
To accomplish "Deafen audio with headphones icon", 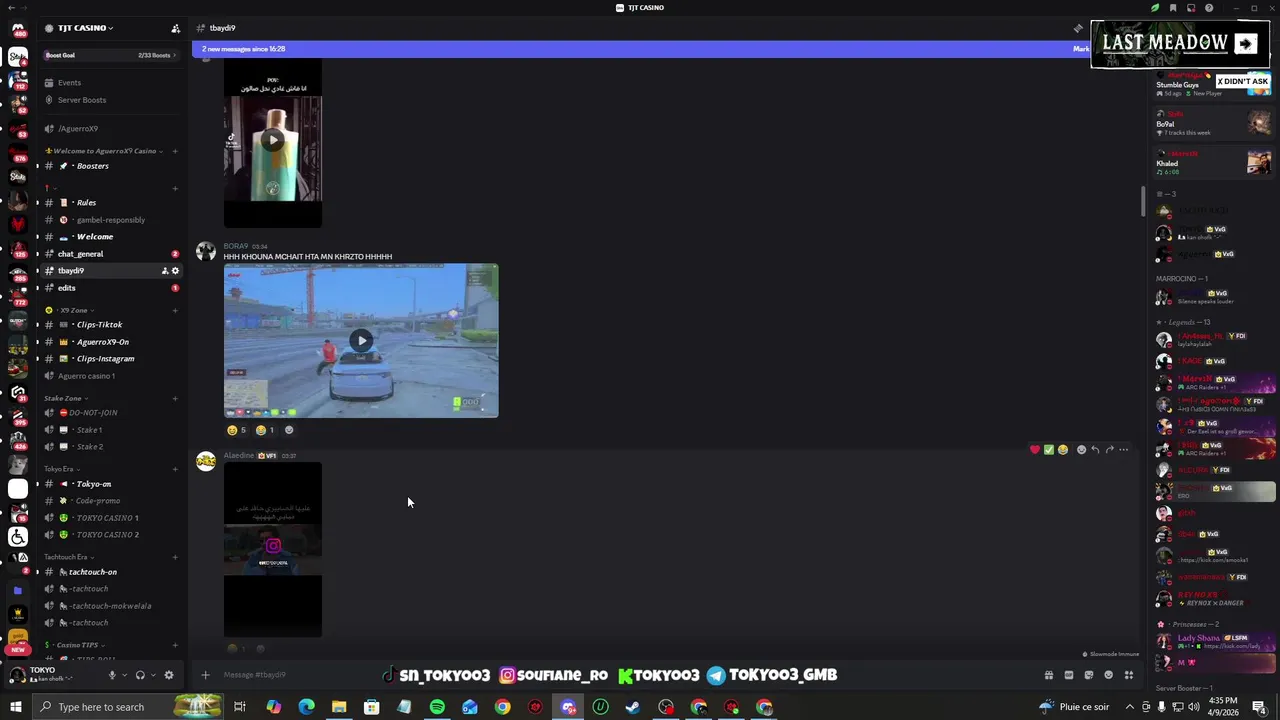I will pos(140,675).
